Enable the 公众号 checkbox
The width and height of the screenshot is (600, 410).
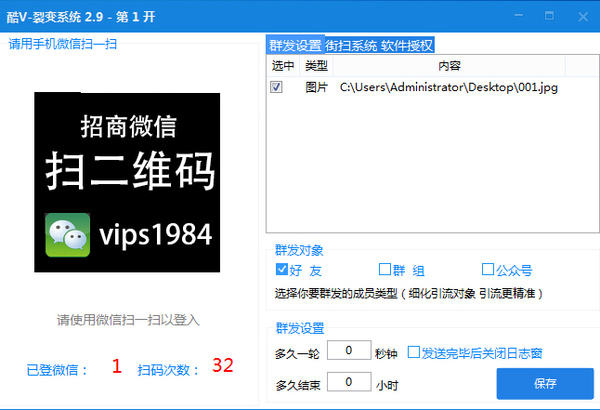click(x=488, y=270)
